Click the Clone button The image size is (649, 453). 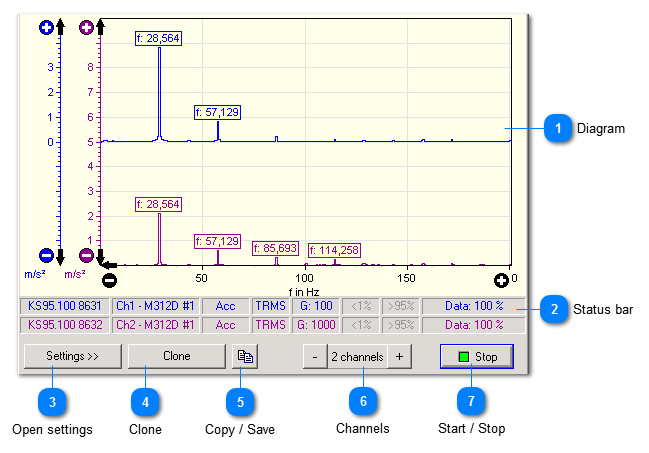click(x=176, y=356)
